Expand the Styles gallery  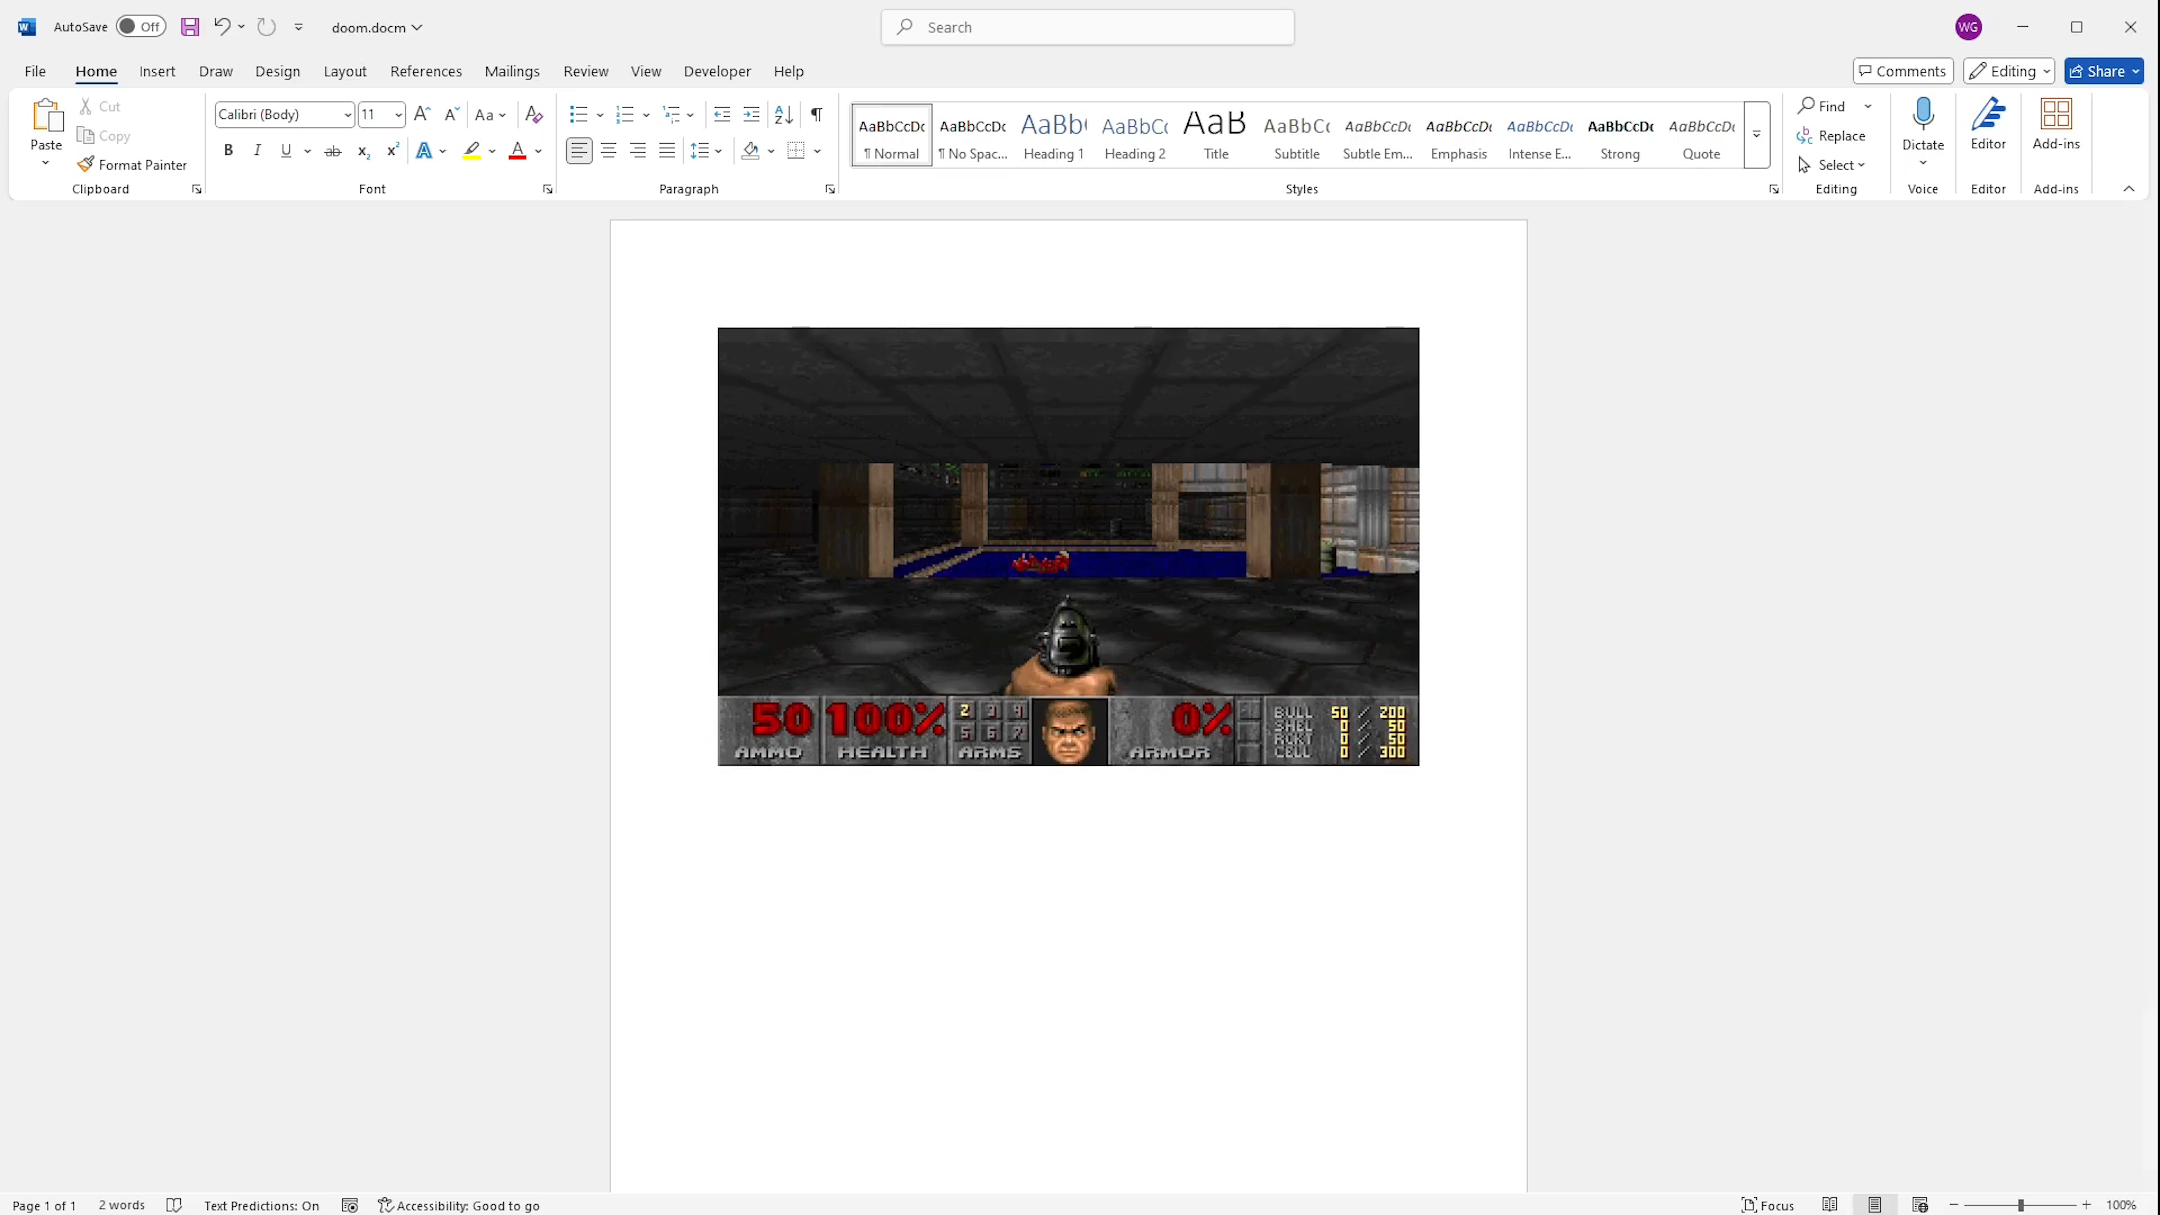pos(1756,135)
